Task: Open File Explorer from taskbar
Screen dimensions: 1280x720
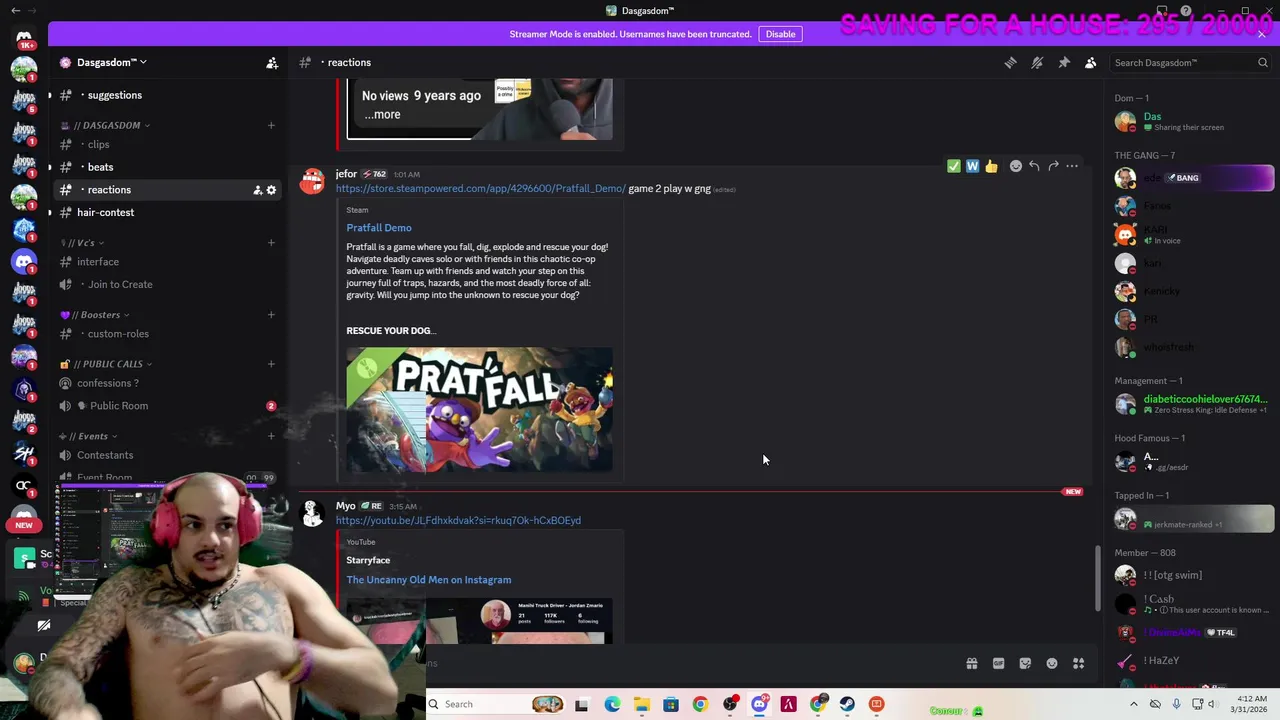Action: click(x=641, y=704)
